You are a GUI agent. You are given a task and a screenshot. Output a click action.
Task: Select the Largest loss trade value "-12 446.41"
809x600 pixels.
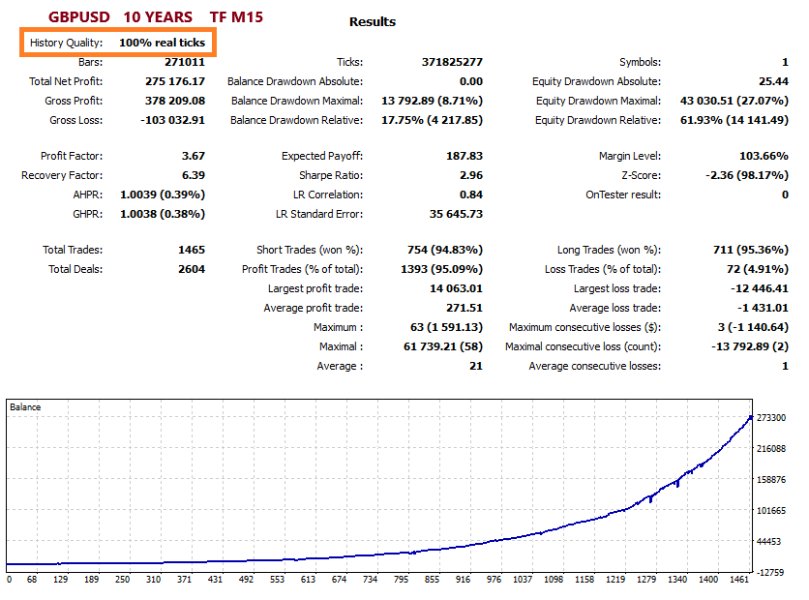tap(759, 288)
